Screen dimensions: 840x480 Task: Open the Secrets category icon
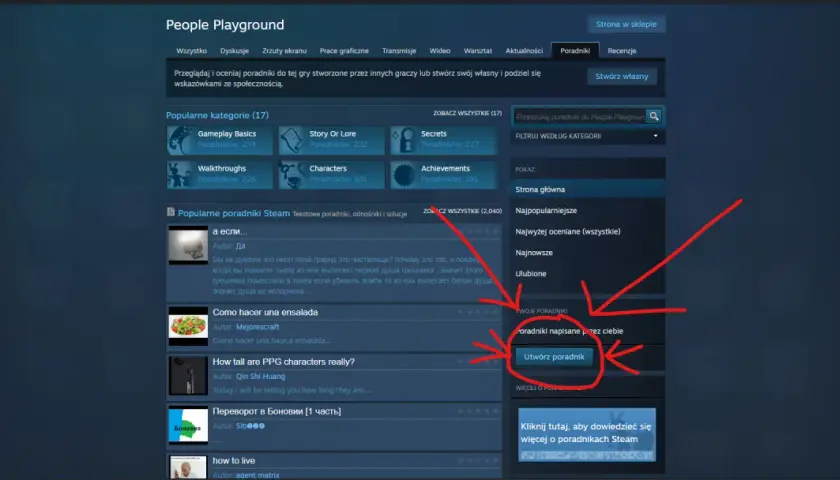404,140
